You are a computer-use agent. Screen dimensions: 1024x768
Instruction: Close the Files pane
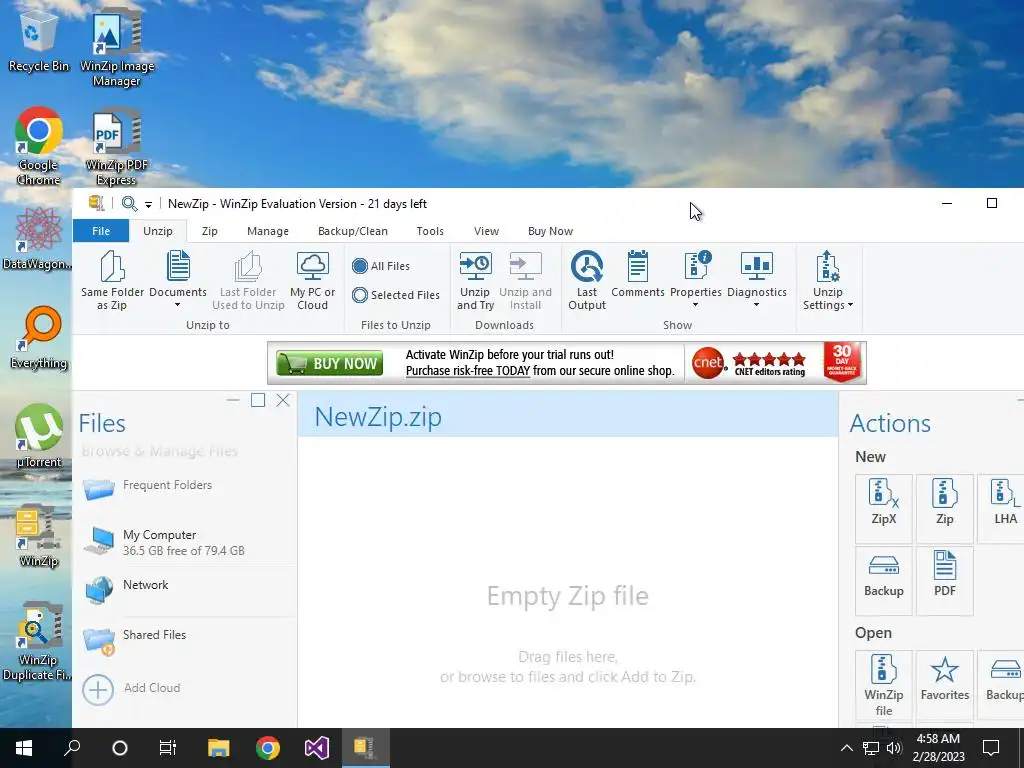[x=283, y=400]
